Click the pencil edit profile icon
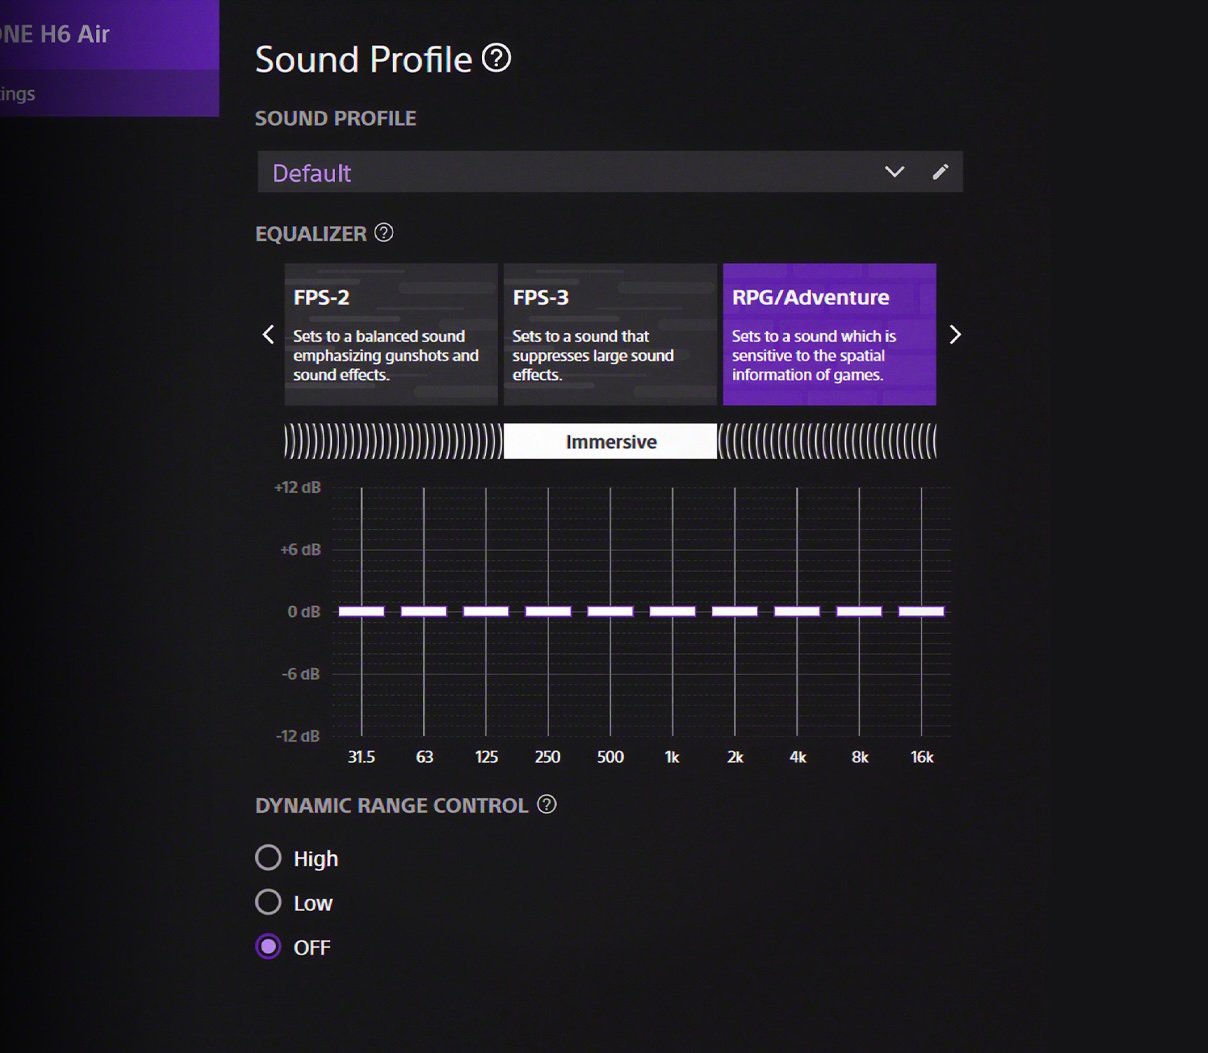Image resolution: width=1208 pixels, height=1053 pixels. coord(940,172)
